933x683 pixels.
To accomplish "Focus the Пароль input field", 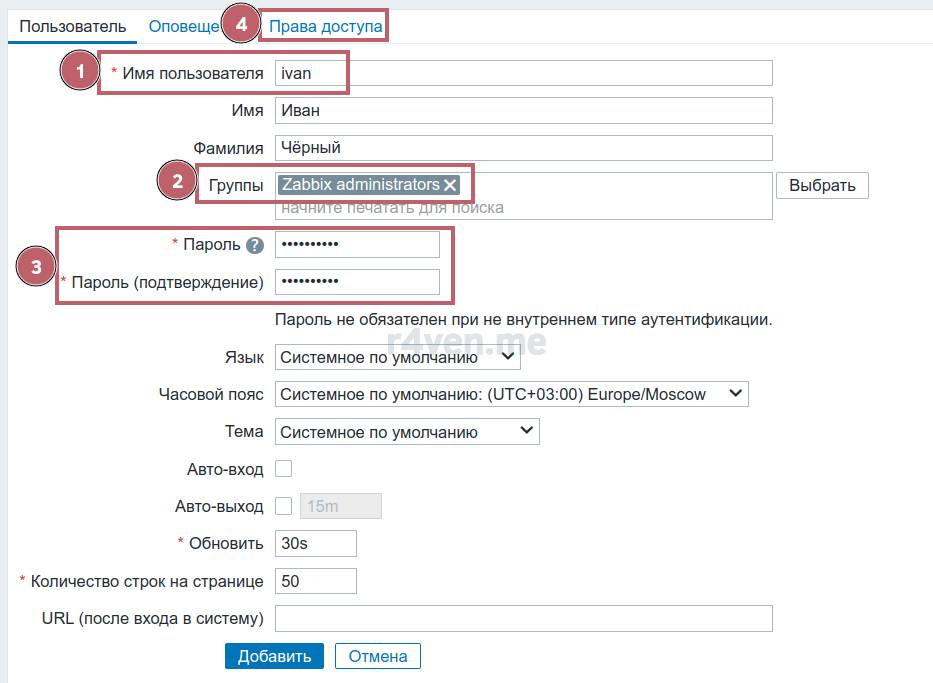I will pyautogui.click(x=357, y=244).
